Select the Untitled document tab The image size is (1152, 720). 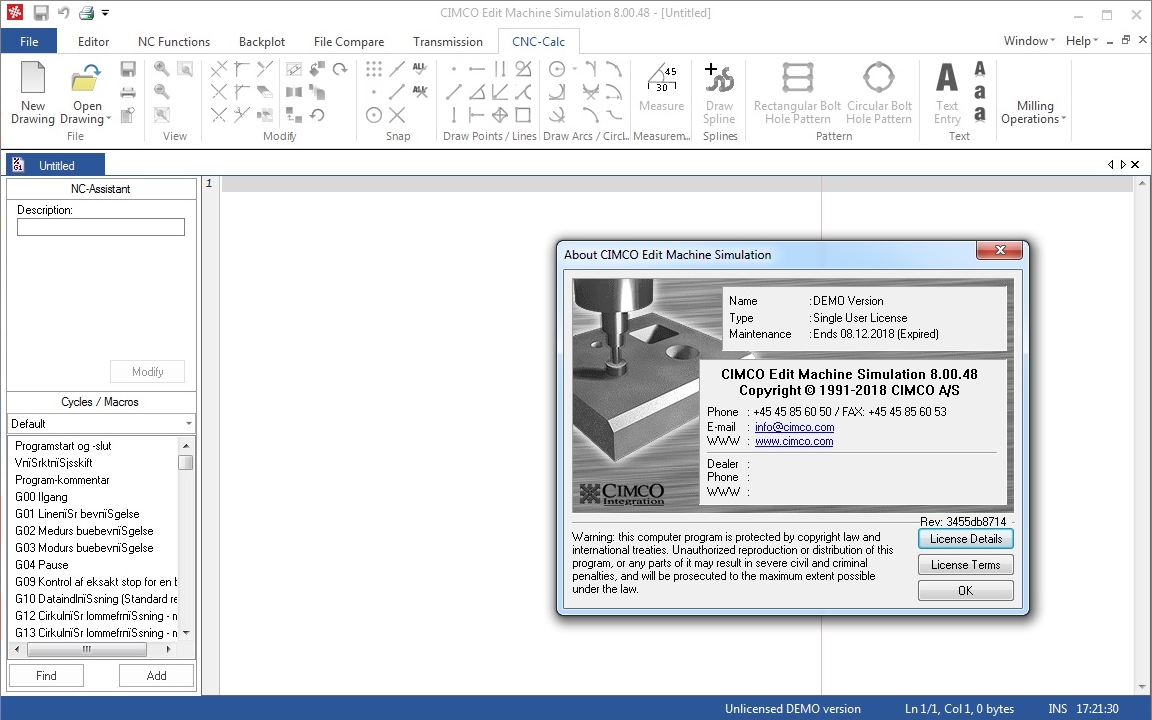click(x=55, y=165)
